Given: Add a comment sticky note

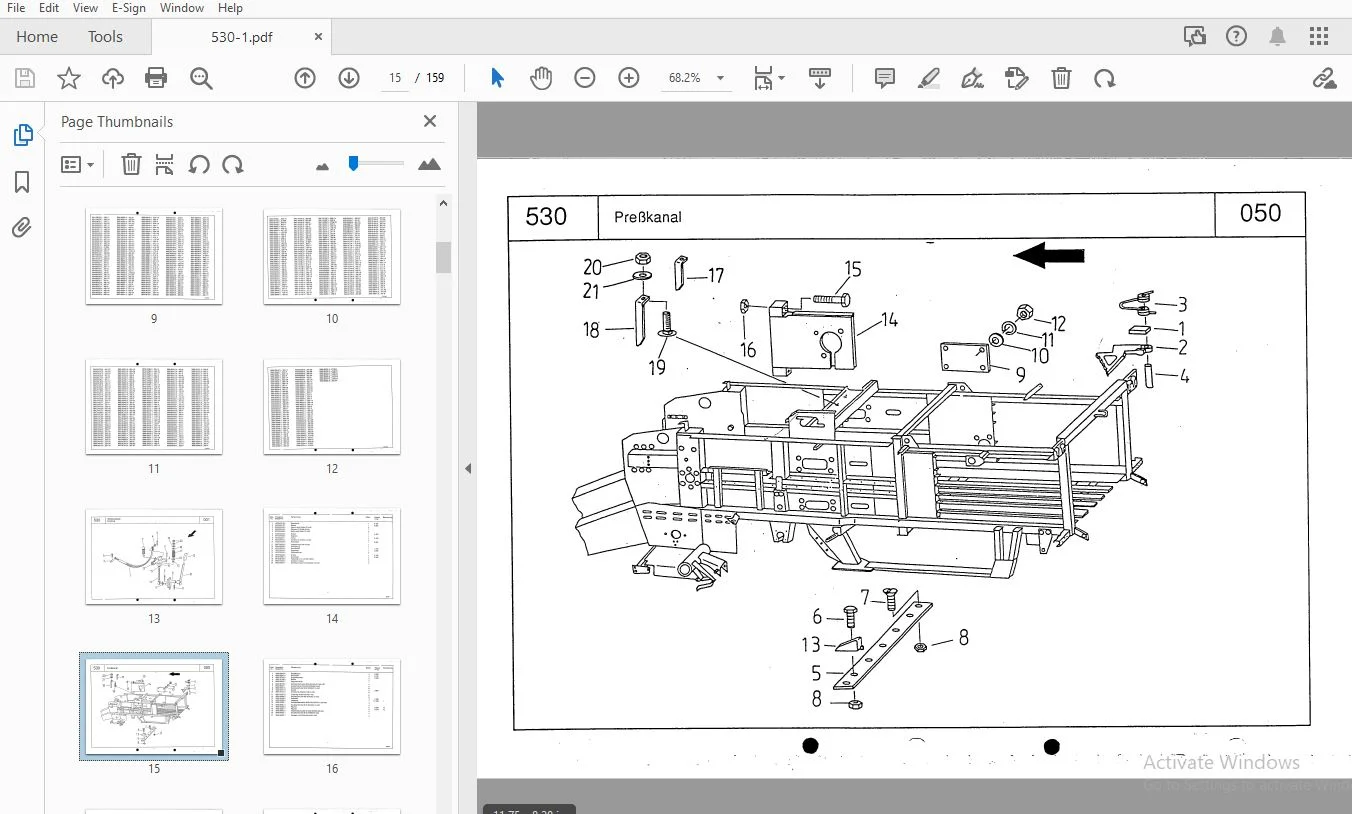Looking at the screenshot, I should pyautogui.click(x=885, y=78).
